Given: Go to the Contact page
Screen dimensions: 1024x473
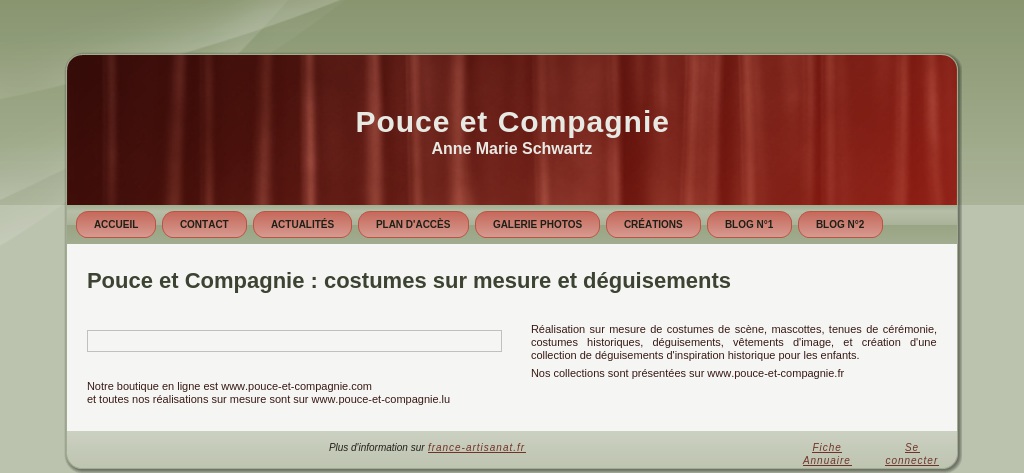Looking at the screenshot, I should (x=204, y=224).
